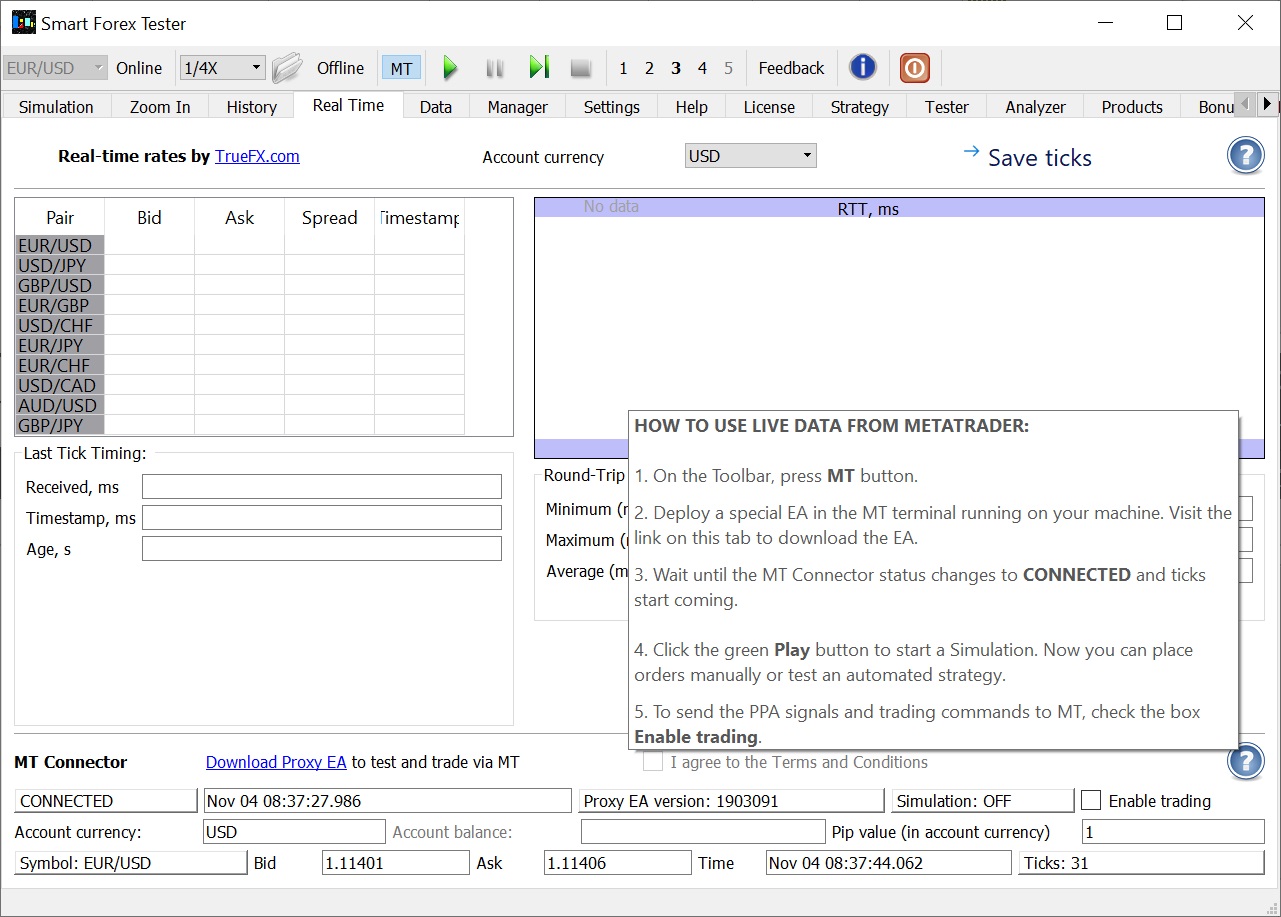The image size is (1281, 917).
Task: Click the Ticks: 31 button
Action: (x=1141, y=863)
